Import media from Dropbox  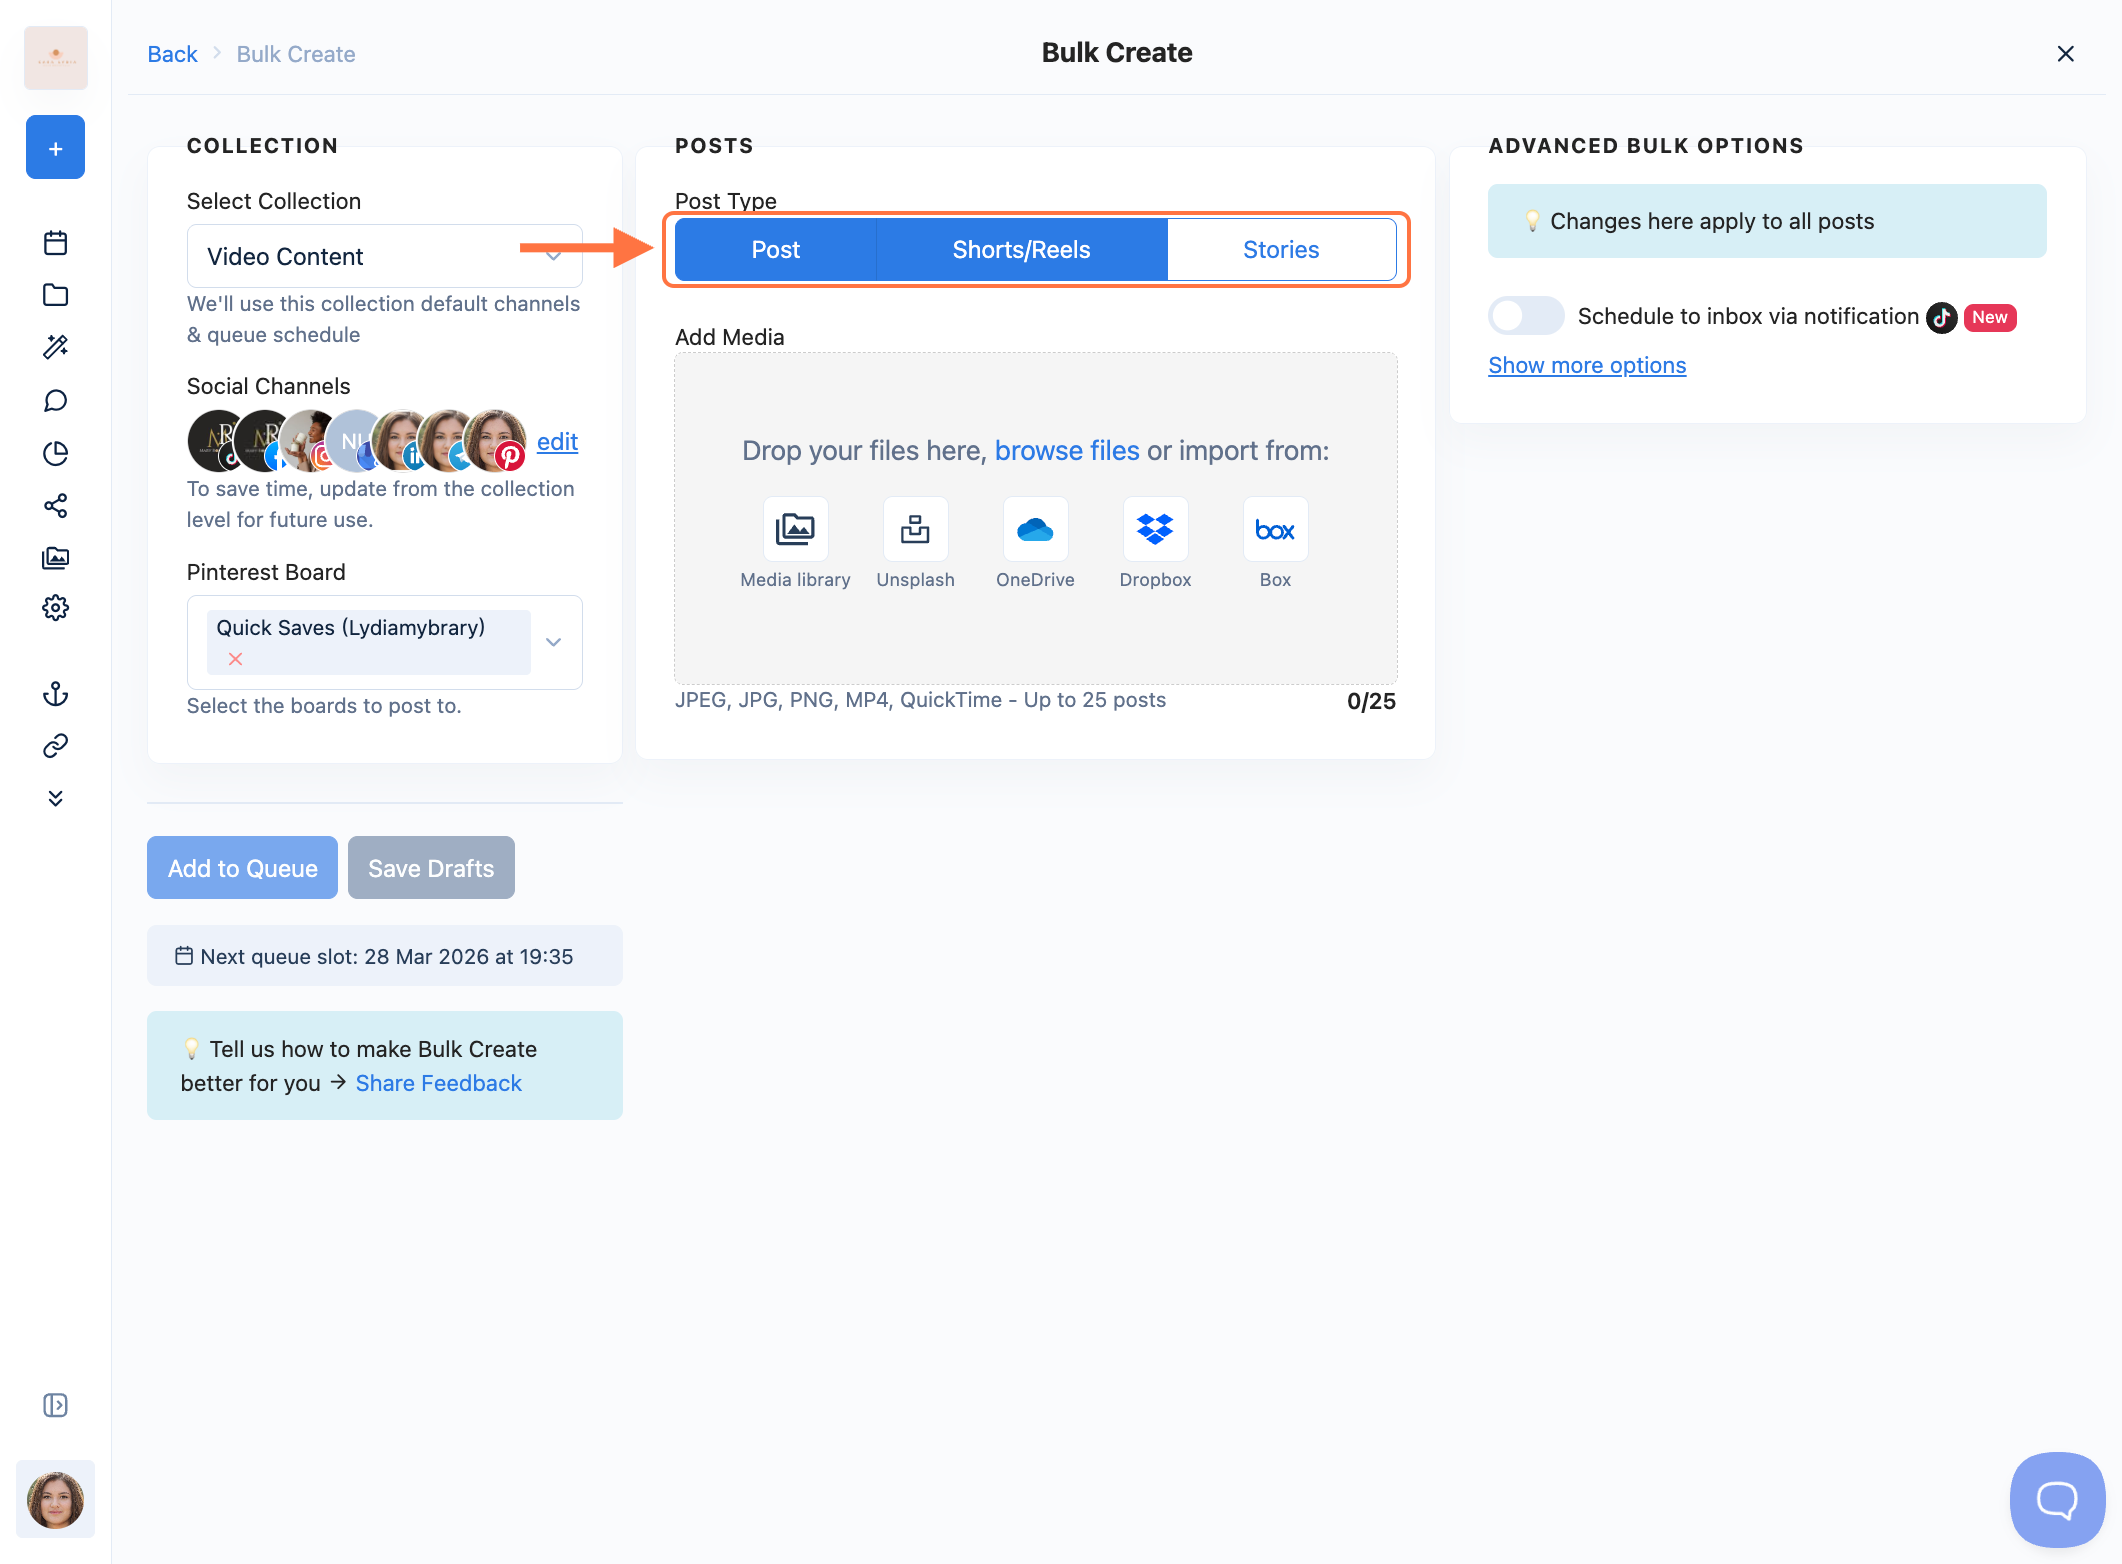(x=1155, y=530)
